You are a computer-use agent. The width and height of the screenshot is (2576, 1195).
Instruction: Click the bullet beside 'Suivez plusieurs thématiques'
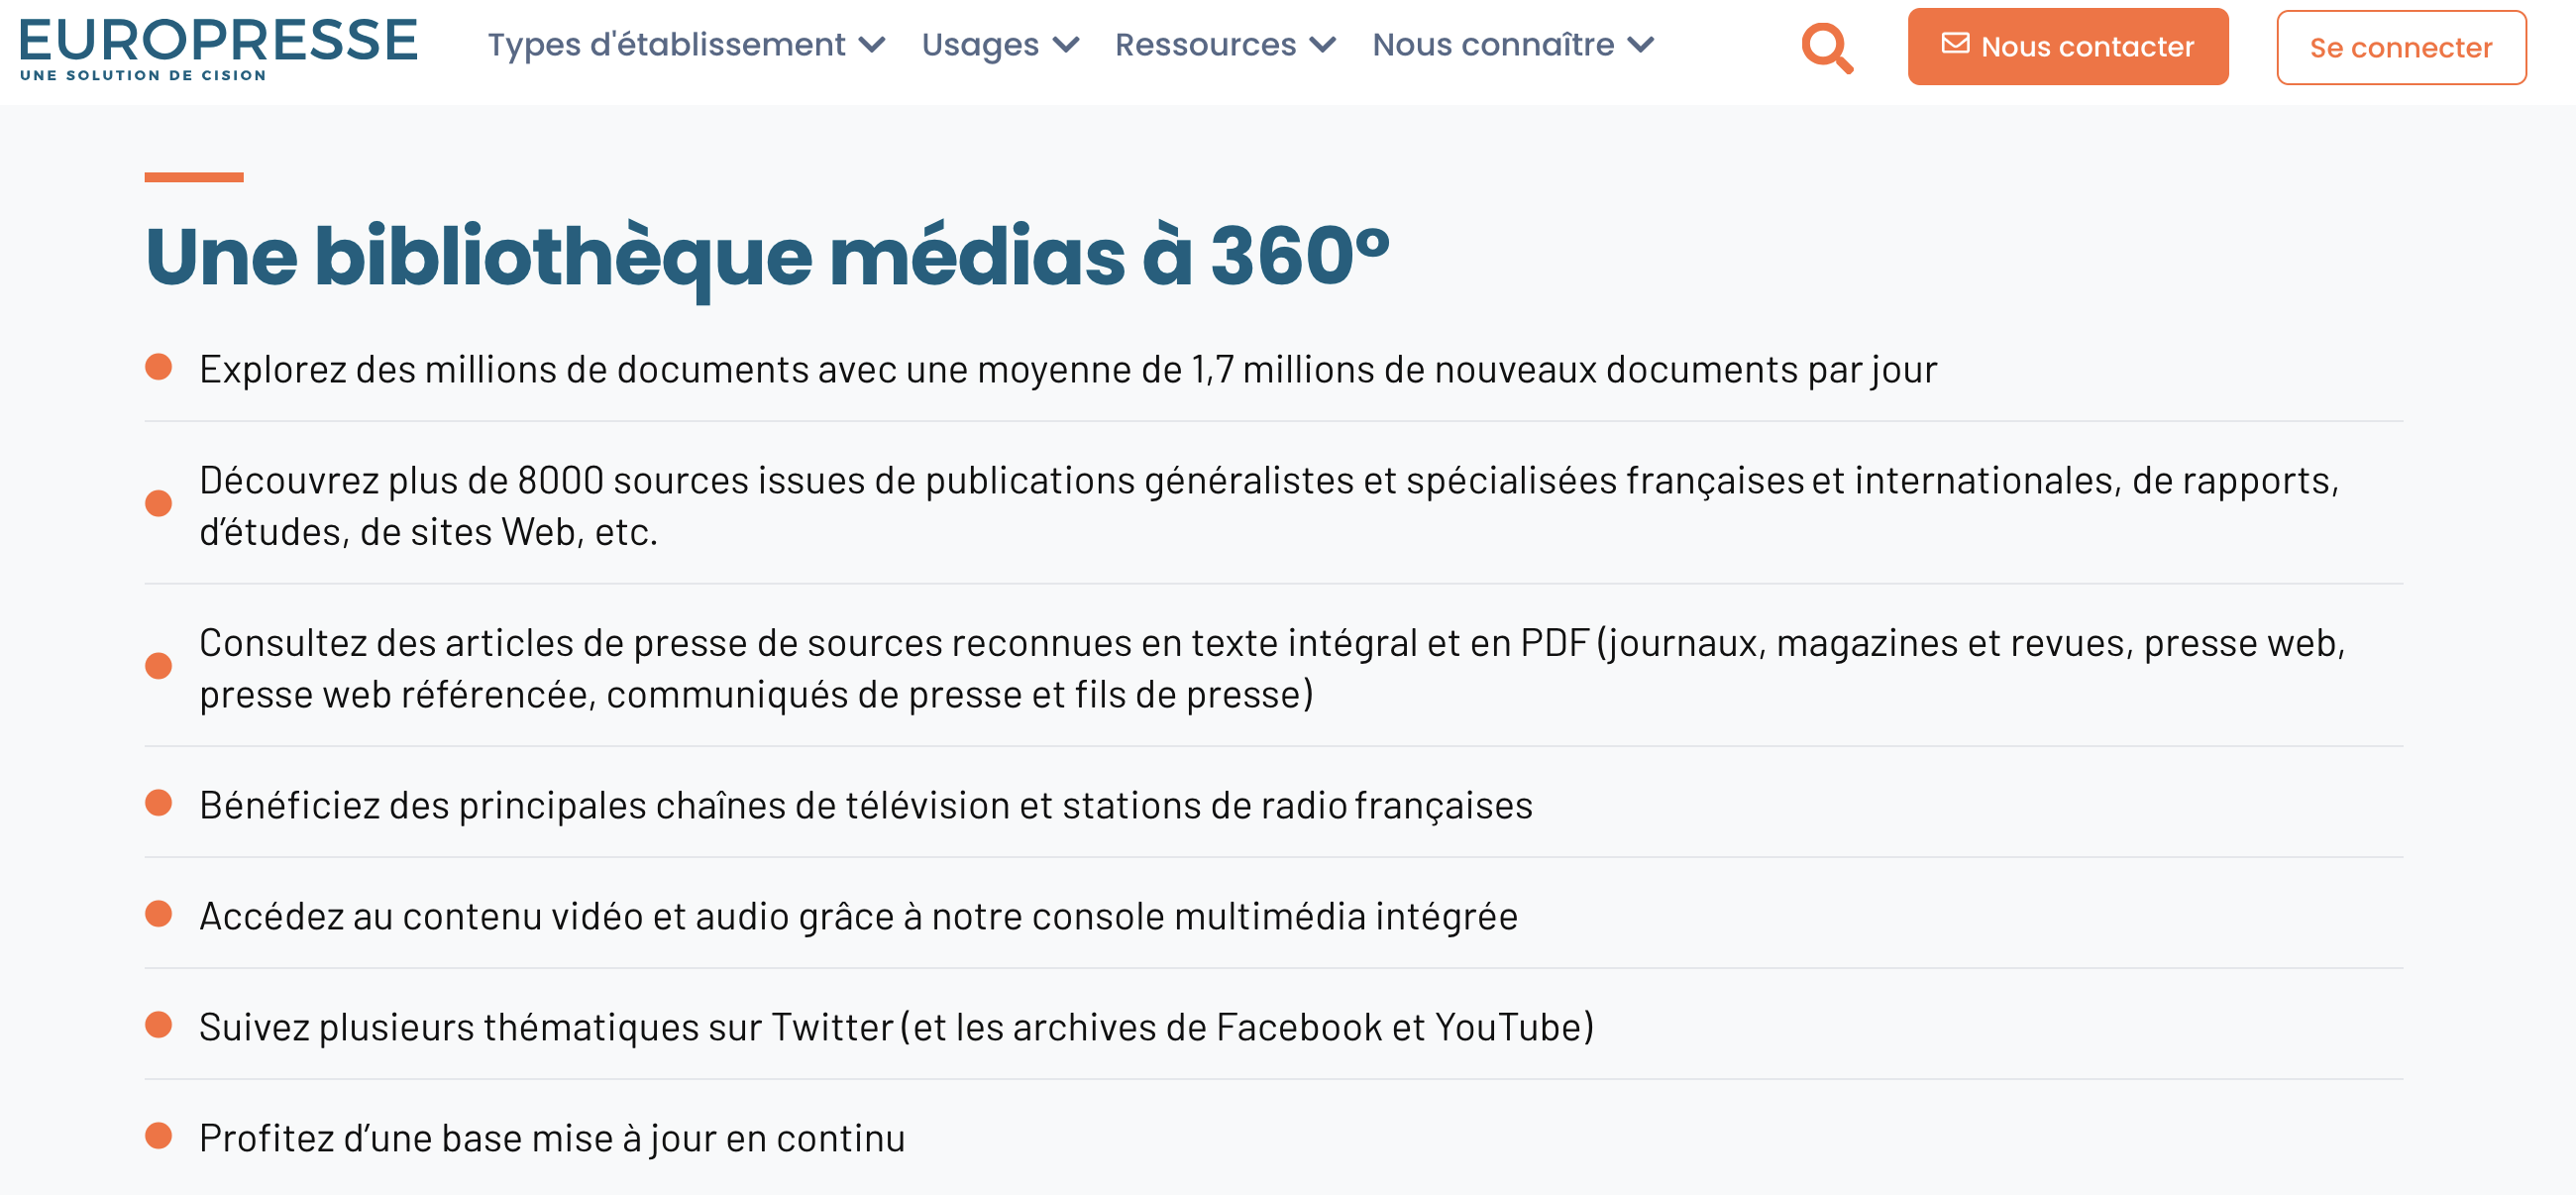pyautogui.click(x=158, y=1025)
